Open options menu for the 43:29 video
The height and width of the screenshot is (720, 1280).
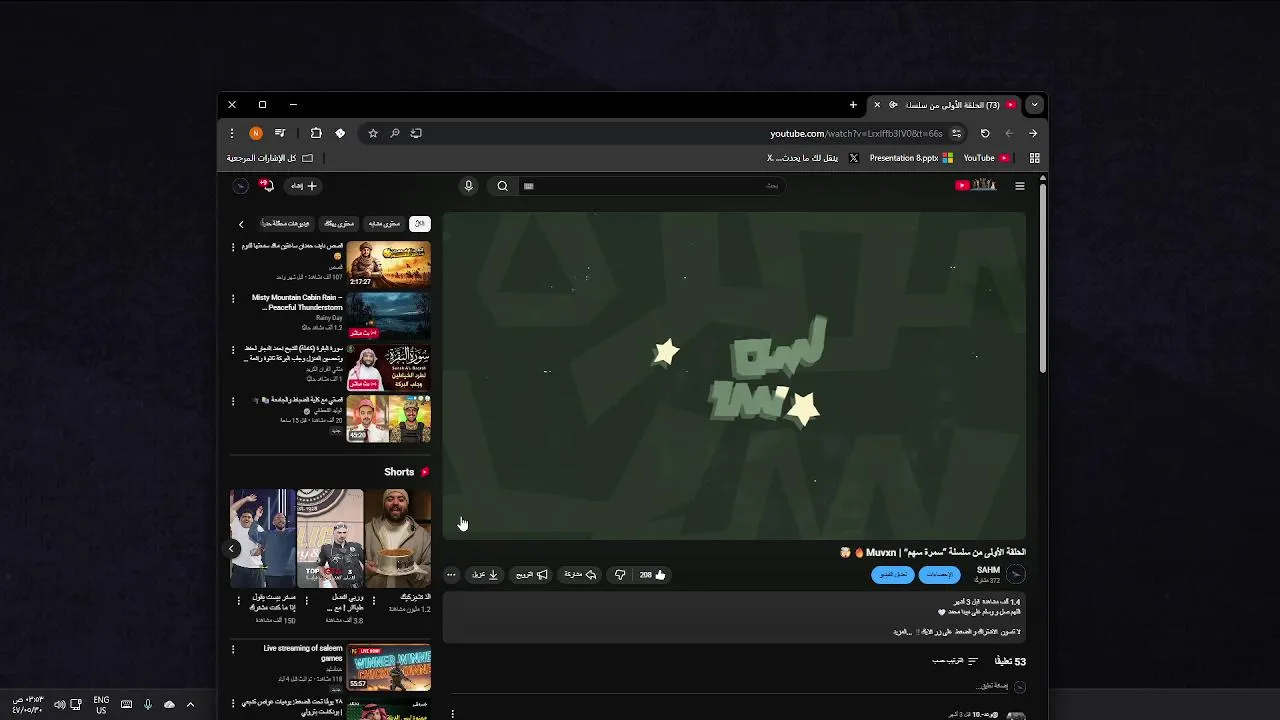pos(233,401)
